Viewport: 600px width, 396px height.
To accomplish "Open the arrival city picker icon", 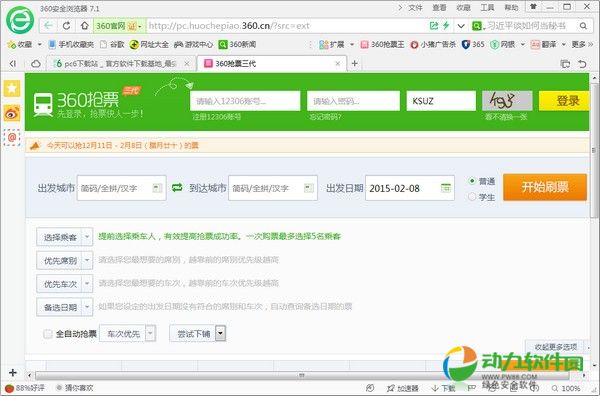I will coord(308,187).
